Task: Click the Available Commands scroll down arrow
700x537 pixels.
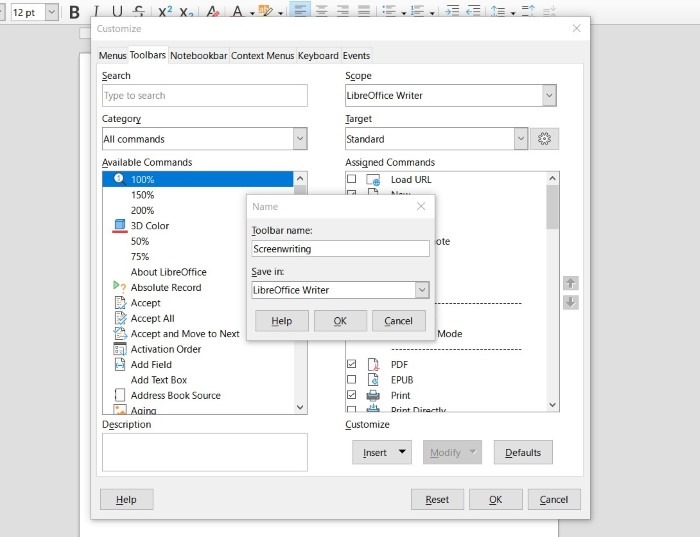Action: (x=300, y=407)
